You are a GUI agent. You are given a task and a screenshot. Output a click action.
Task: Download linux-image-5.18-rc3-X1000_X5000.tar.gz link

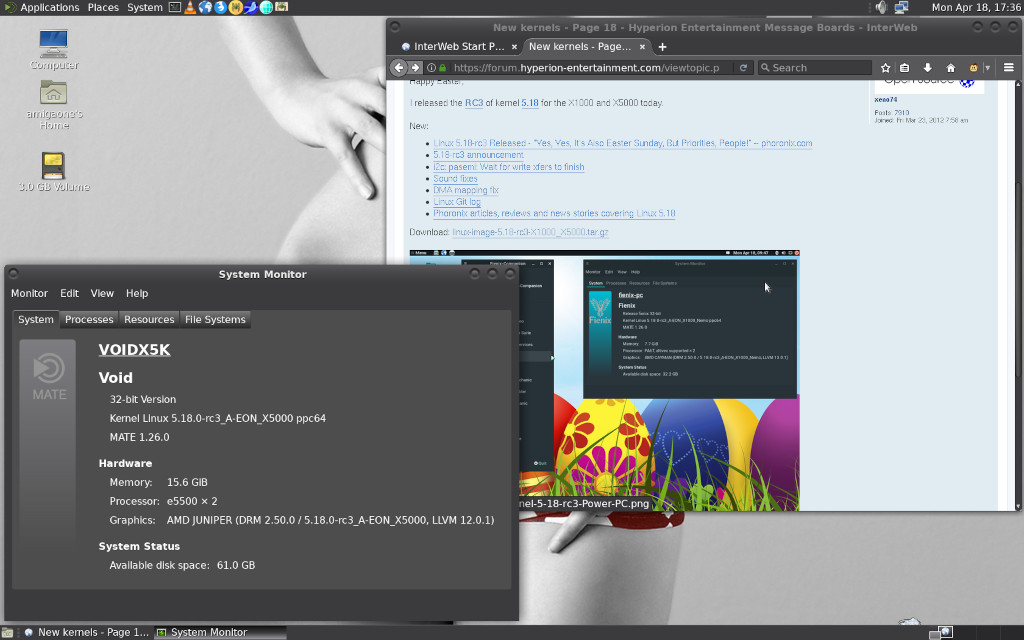point(530,232)
